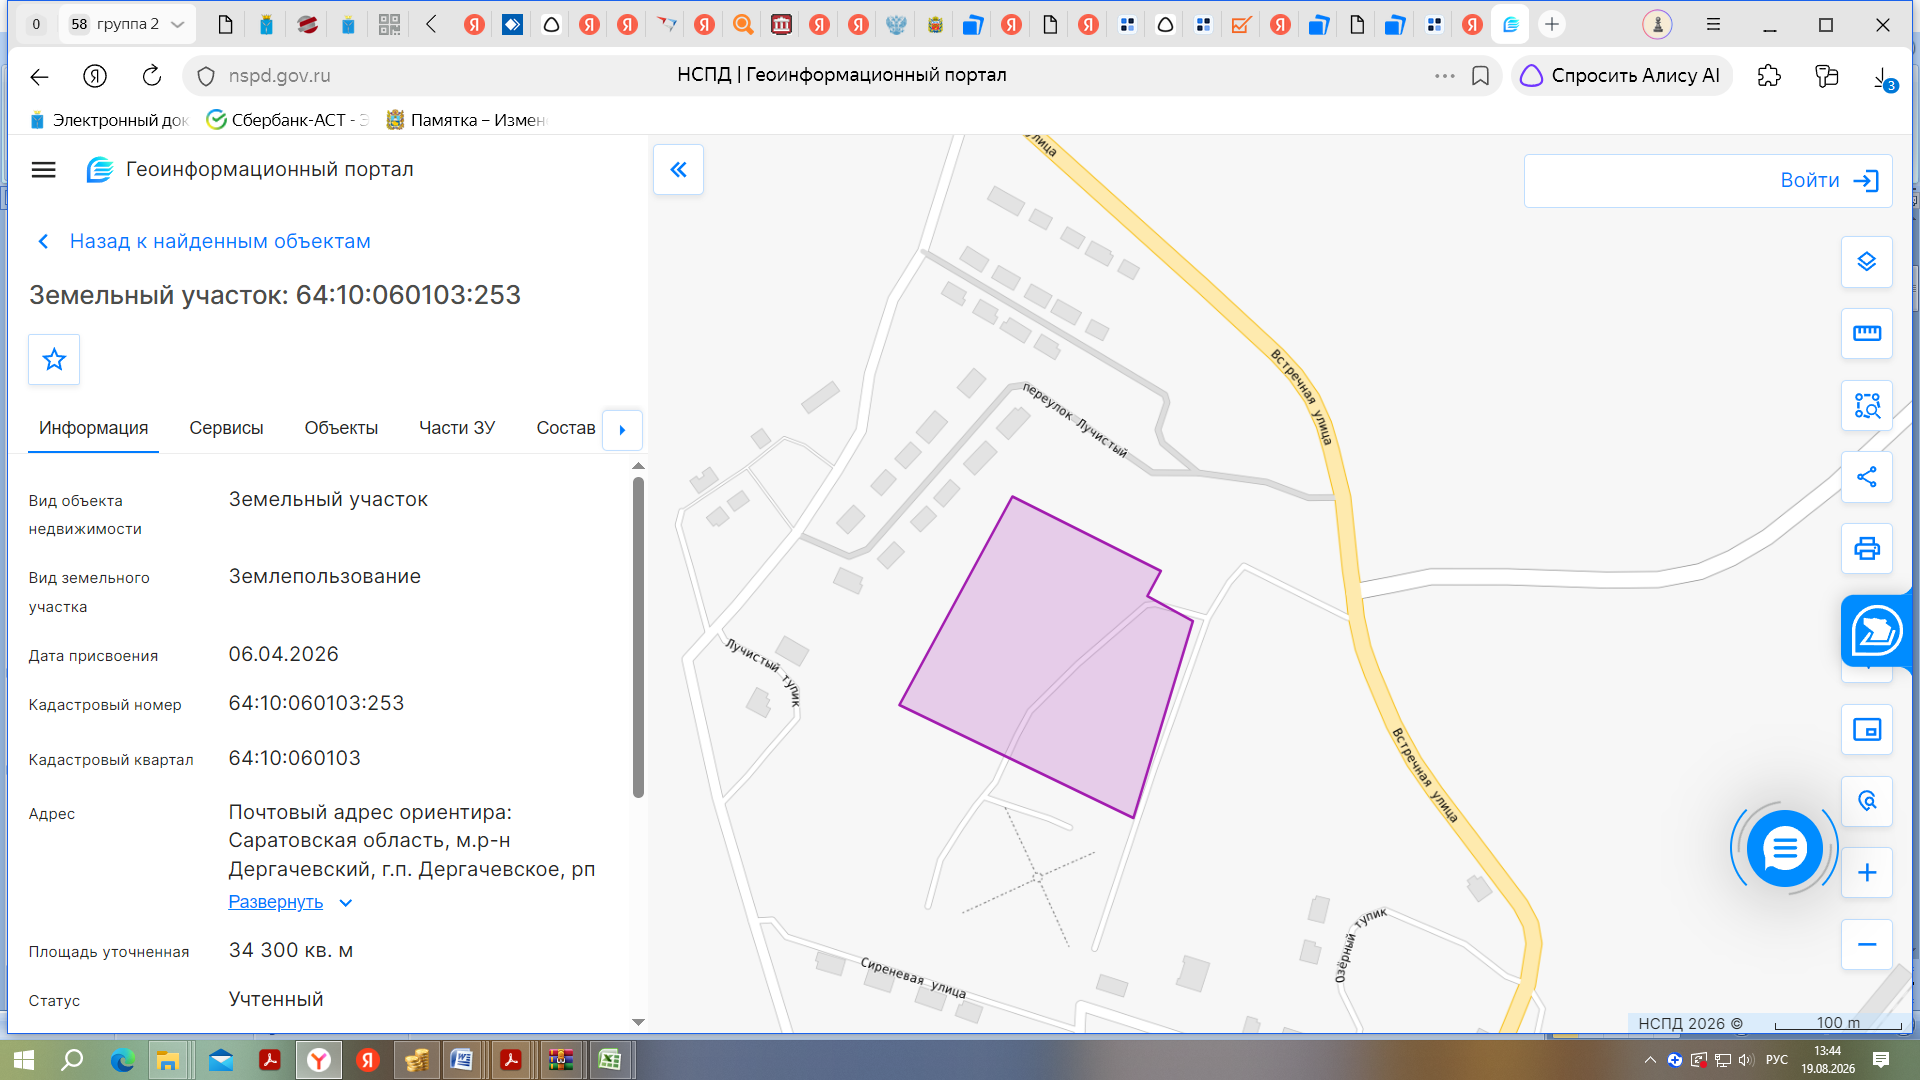Activate the area search selection tool

[1866, 405]
